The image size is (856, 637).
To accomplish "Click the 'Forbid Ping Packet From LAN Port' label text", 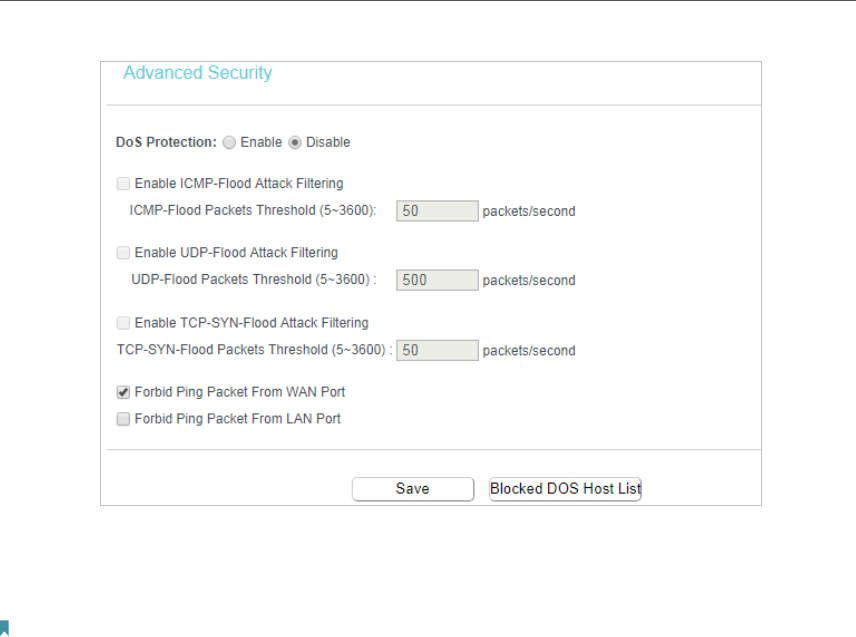I will pos(237,419).
